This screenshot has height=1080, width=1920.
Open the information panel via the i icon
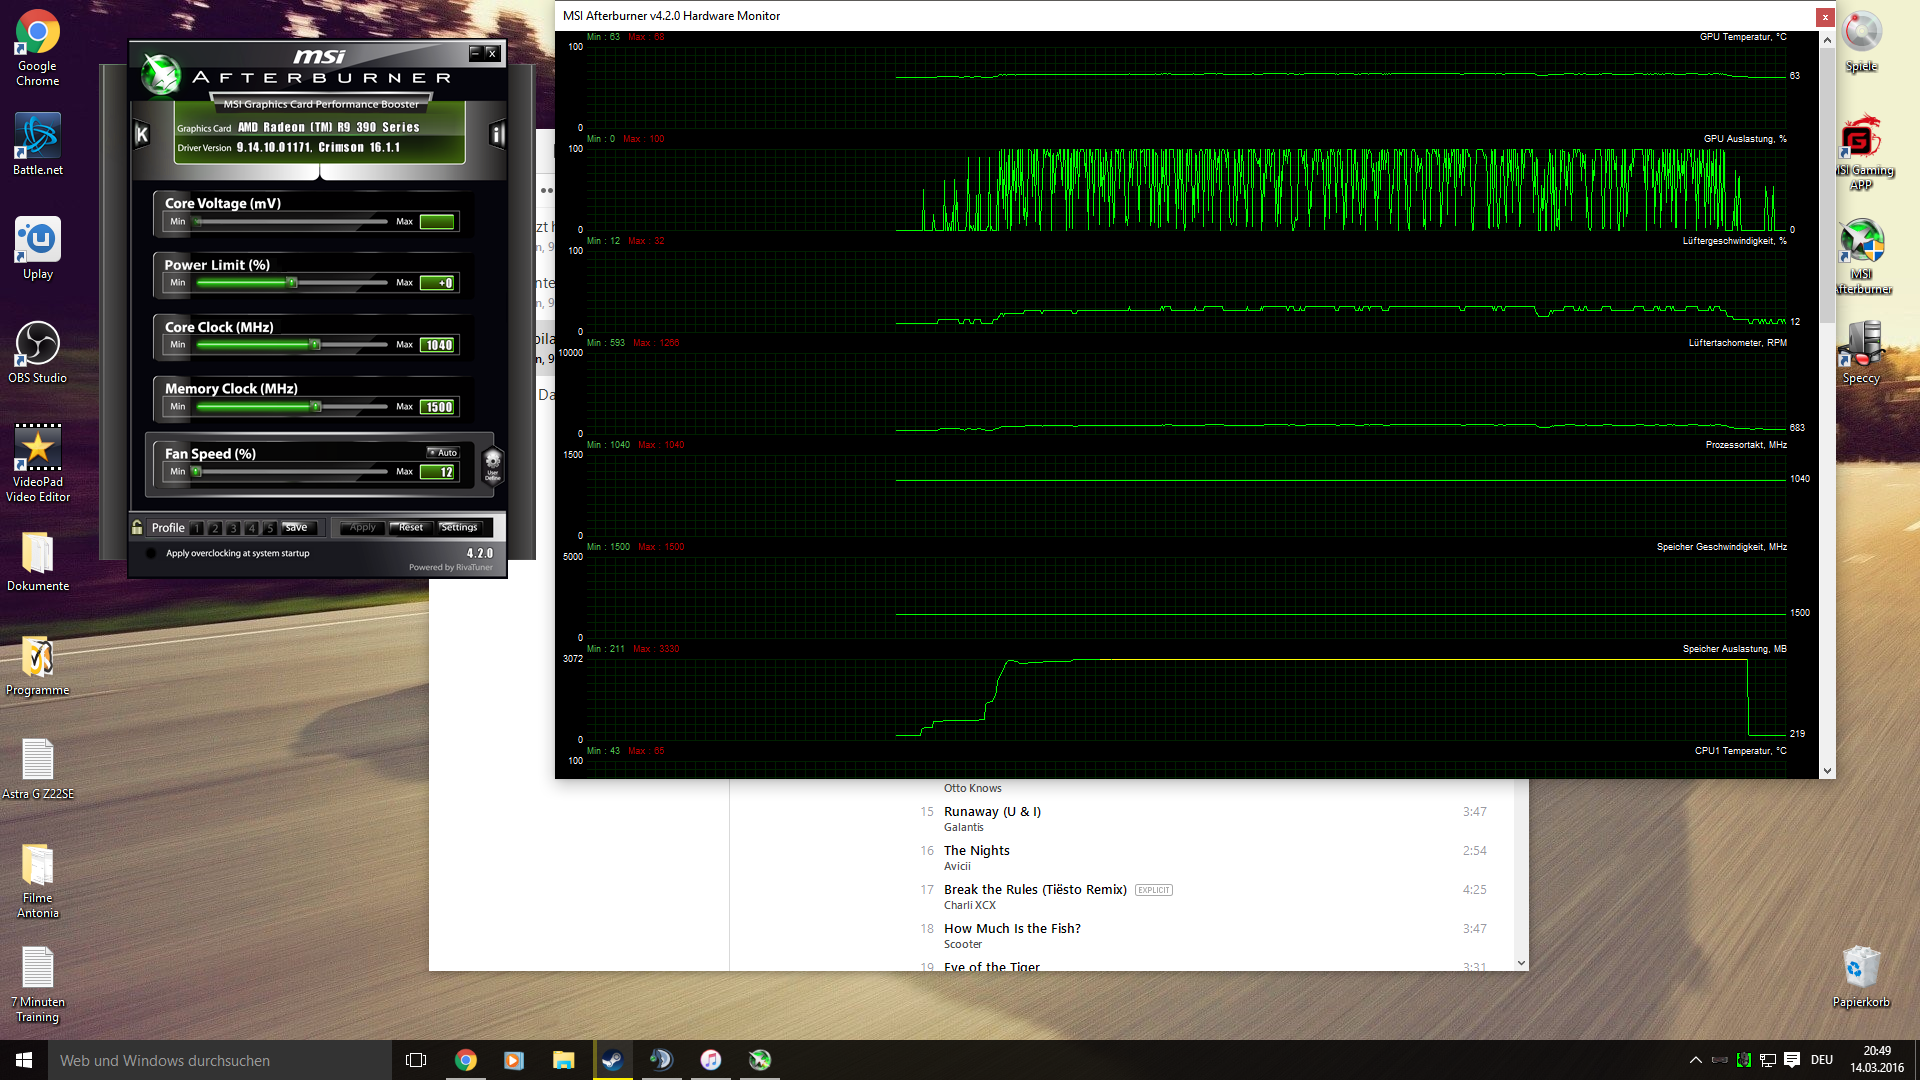(x=497, y=134)
